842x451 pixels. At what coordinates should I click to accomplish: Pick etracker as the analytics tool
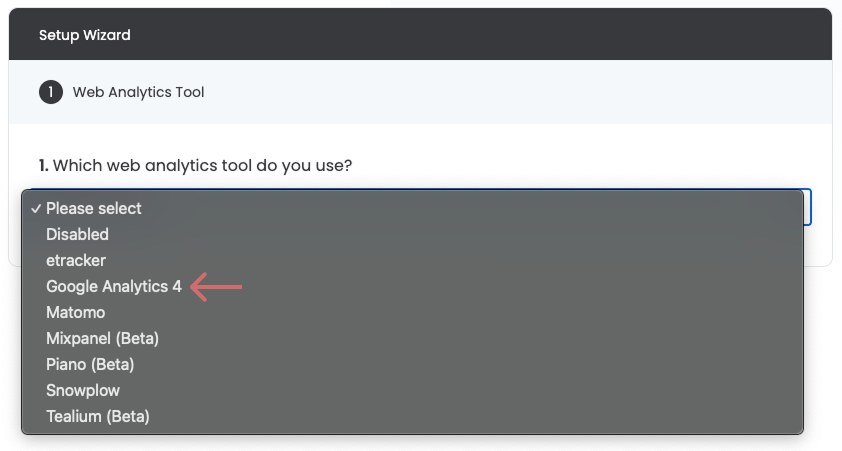(x=412, y=260)
